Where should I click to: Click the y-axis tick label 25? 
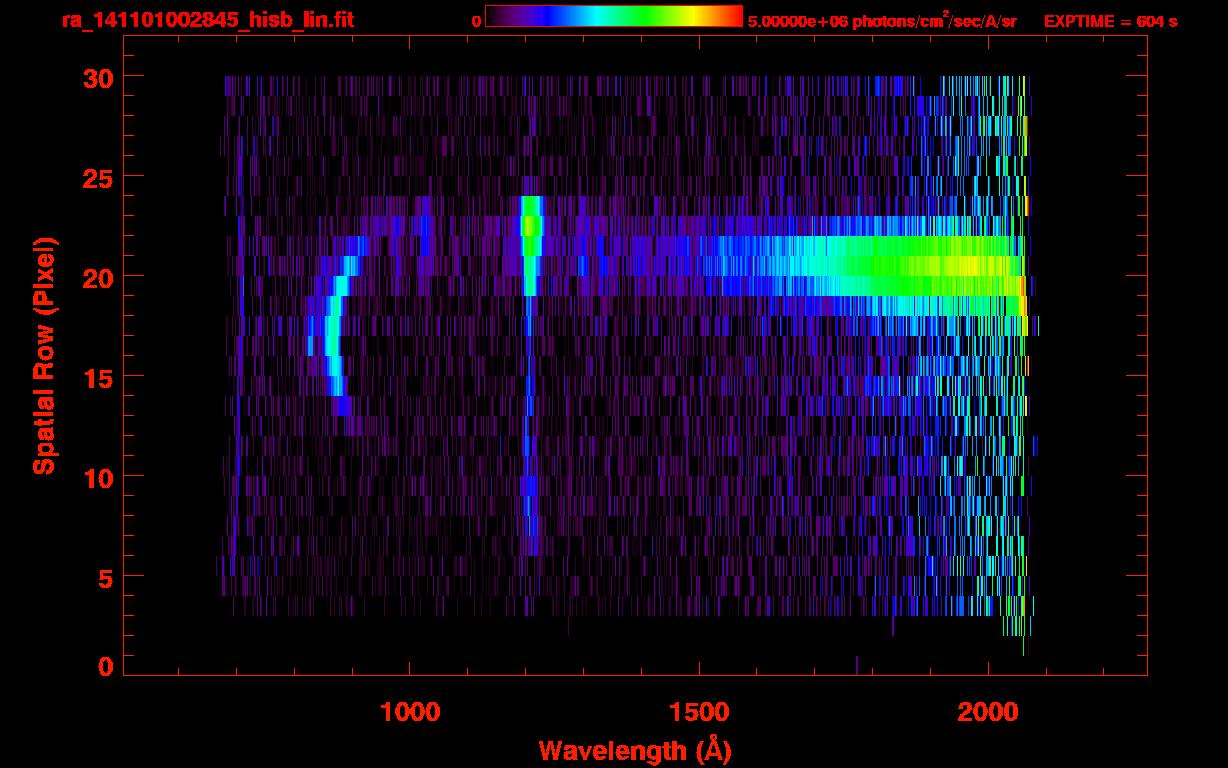point(96,177)
